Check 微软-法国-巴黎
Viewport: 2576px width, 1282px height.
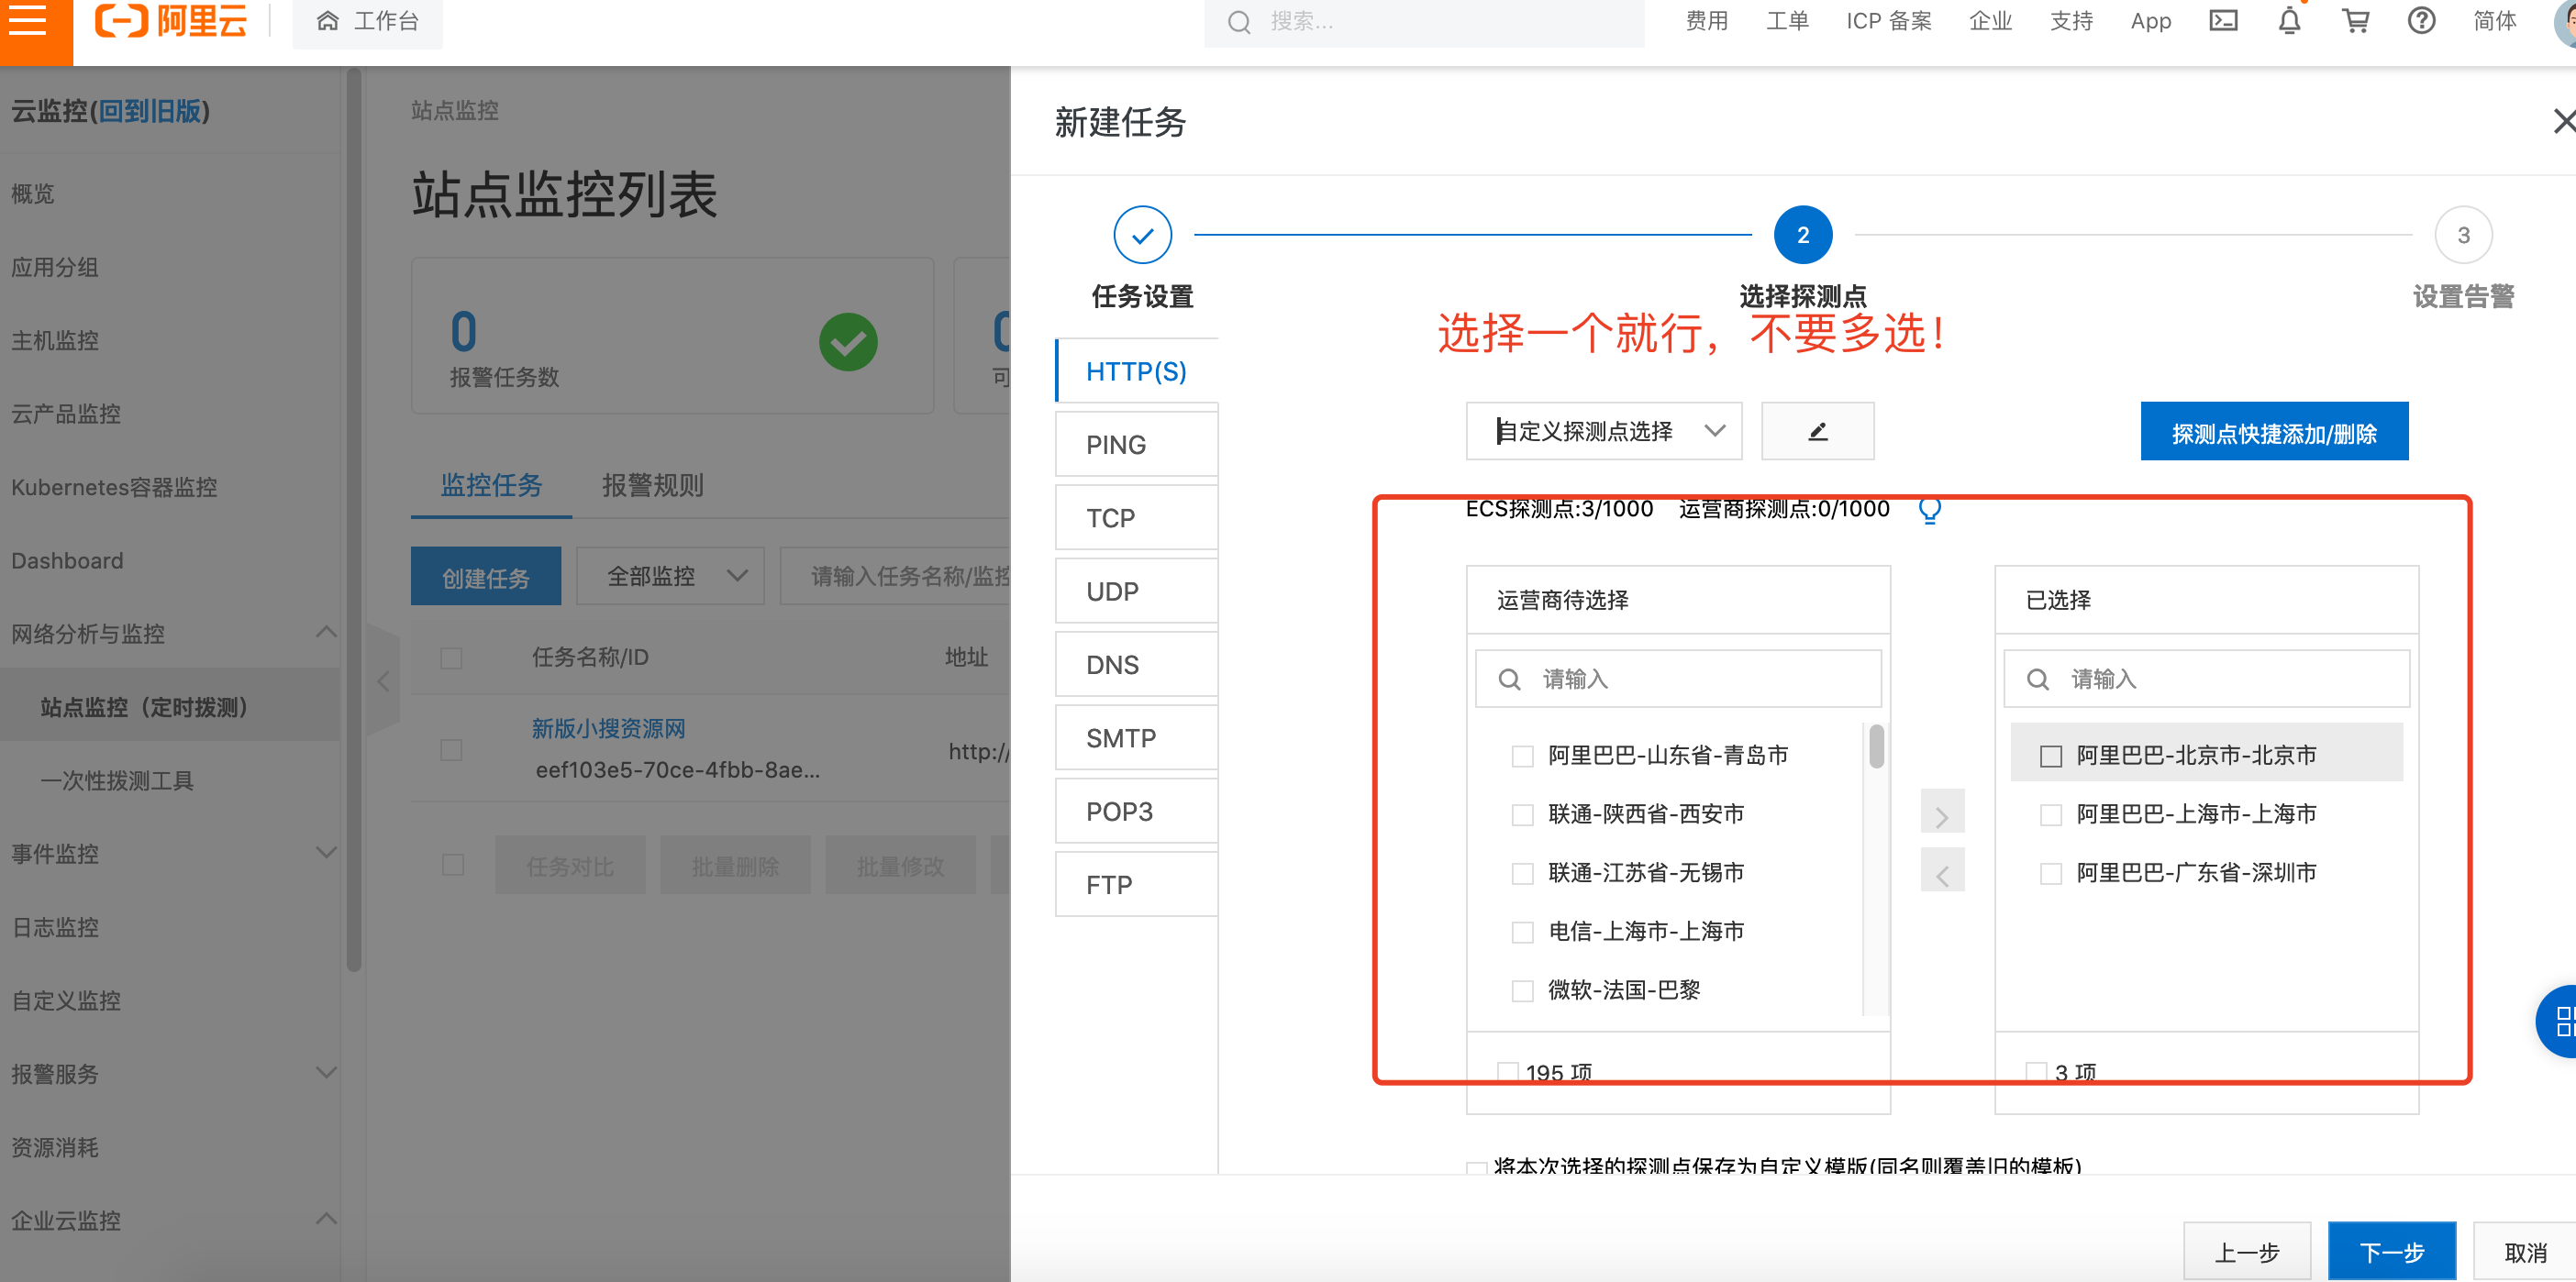coord(1522,991)
